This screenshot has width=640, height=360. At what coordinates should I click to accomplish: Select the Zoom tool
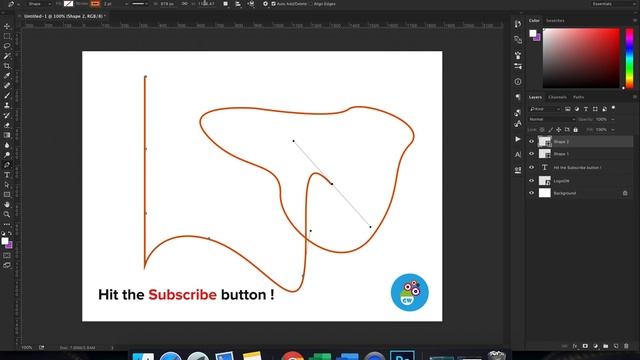point(7,214)
